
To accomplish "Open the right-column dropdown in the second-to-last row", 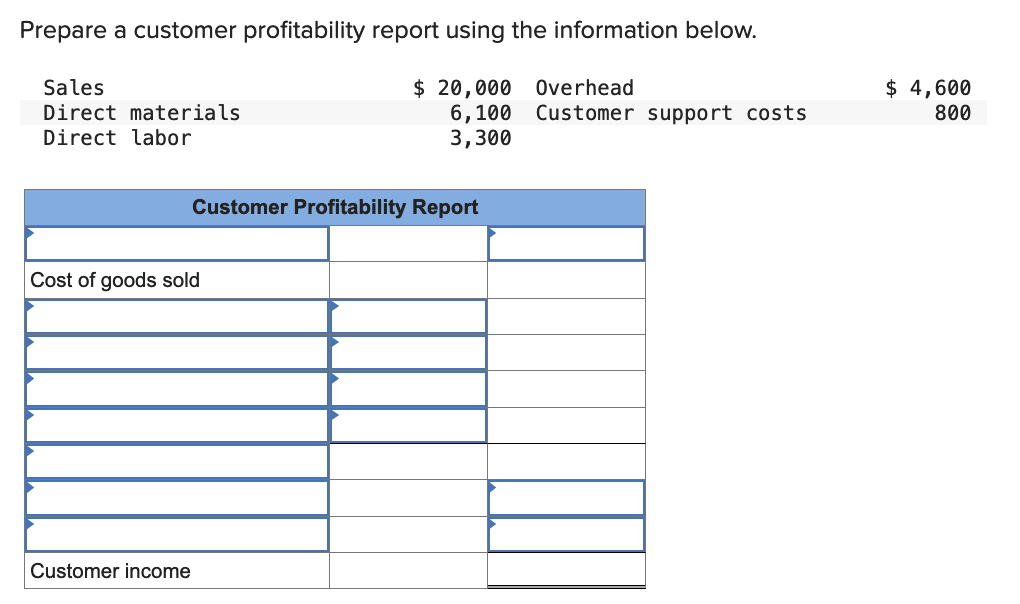I will [x=566, y=497].
